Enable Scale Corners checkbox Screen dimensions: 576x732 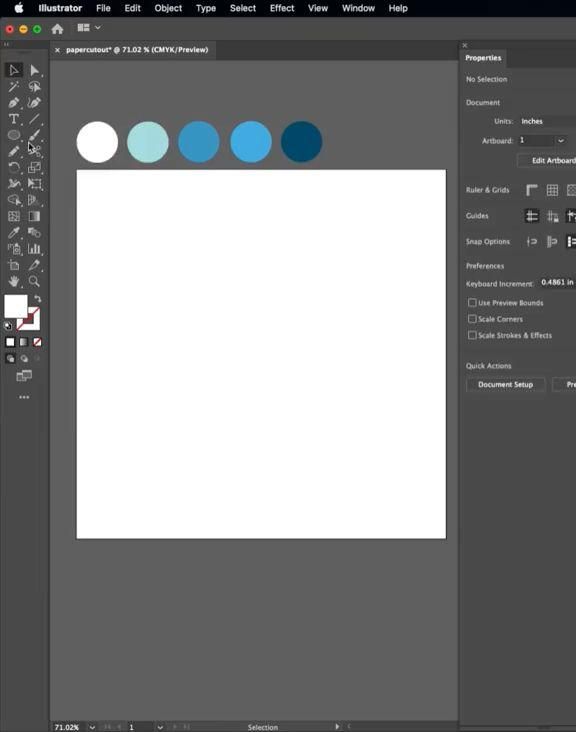pyautogui.click(x=472, y=319)
